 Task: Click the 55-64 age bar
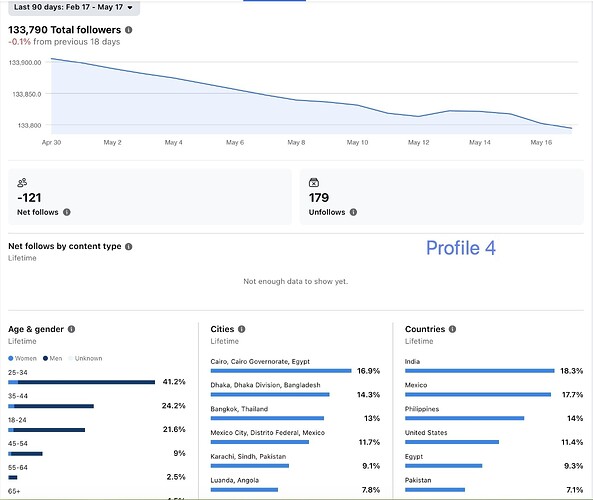pyautogui.click(x=13, y=478)
